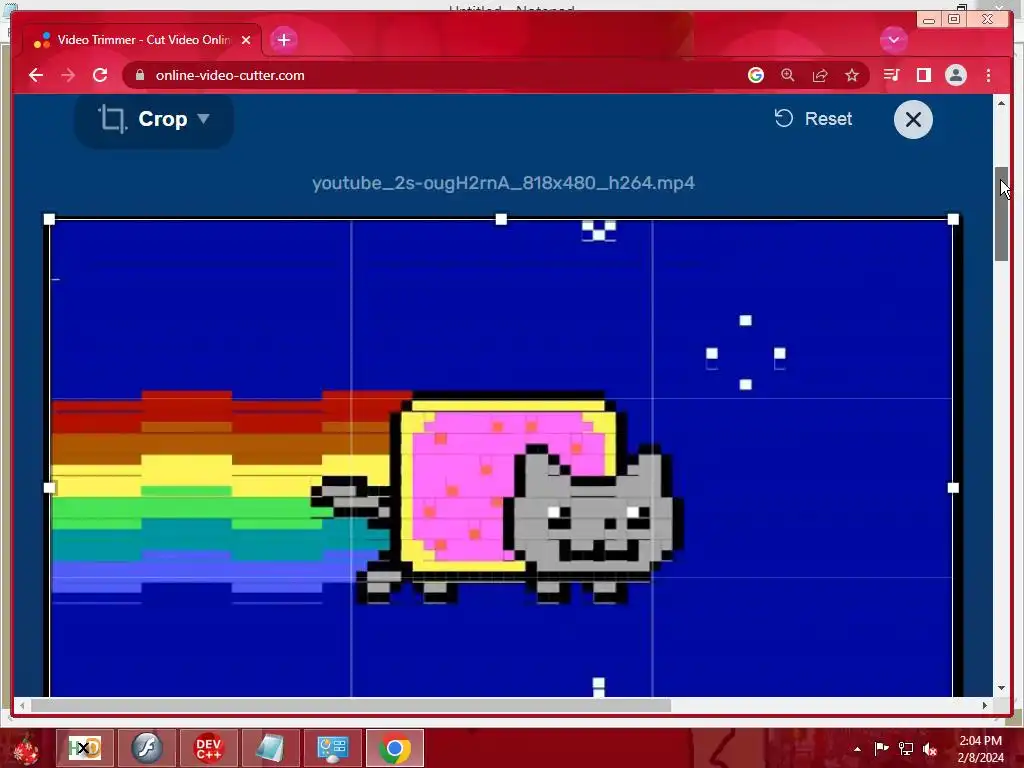The image size is (1024, 768).
Task: Close the video editor with the X button
Action: point(913,120)
